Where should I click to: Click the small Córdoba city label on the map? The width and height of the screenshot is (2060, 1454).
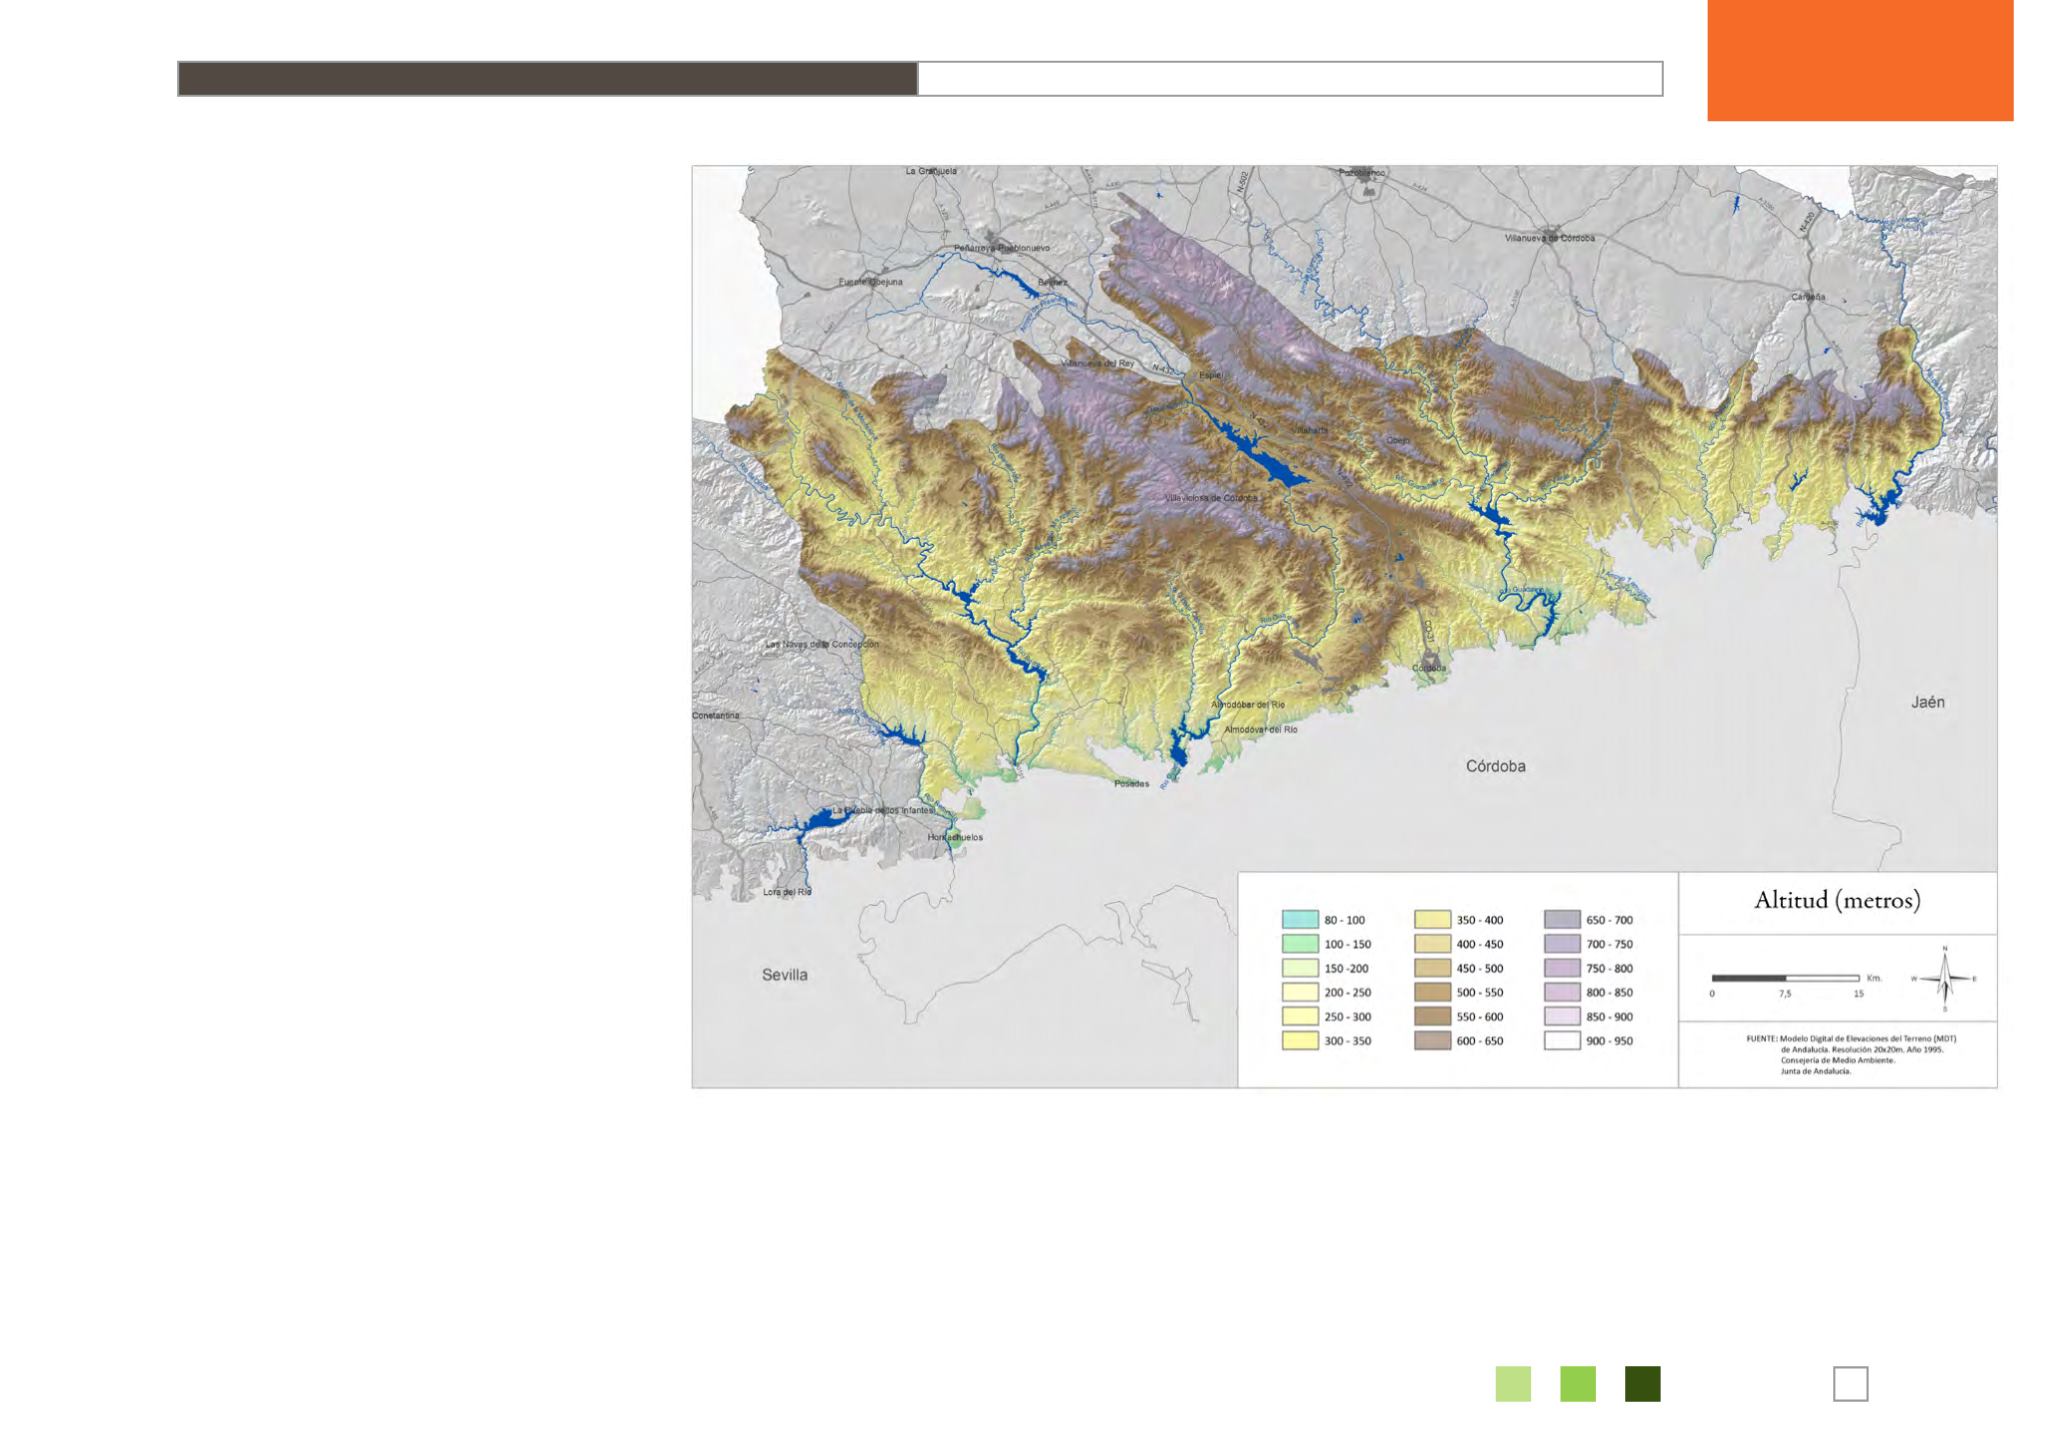coord(1429,668)
